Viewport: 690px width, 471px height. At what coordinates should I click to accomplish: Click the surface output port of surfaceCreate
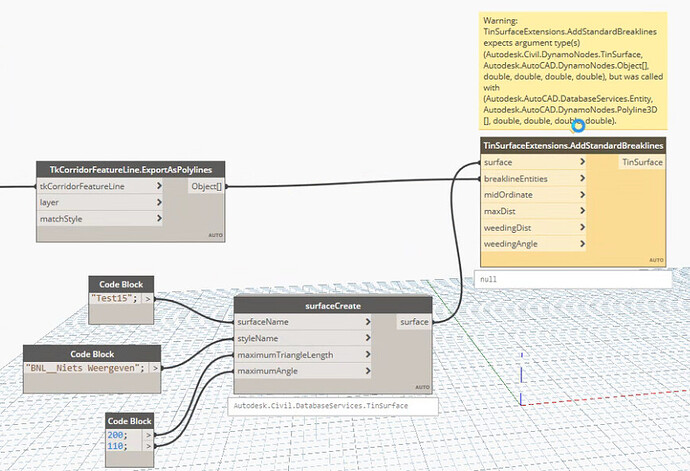pos(414,322)
